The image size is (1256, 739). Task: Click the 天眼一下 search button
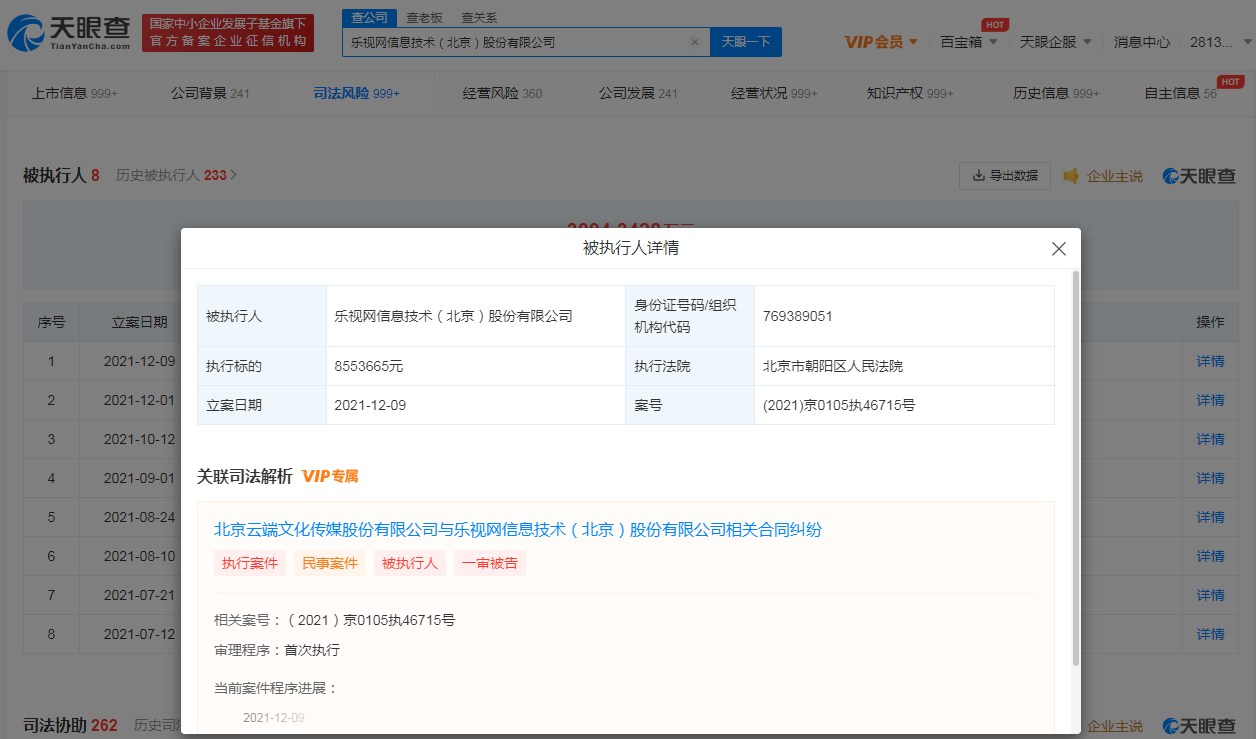746,42
